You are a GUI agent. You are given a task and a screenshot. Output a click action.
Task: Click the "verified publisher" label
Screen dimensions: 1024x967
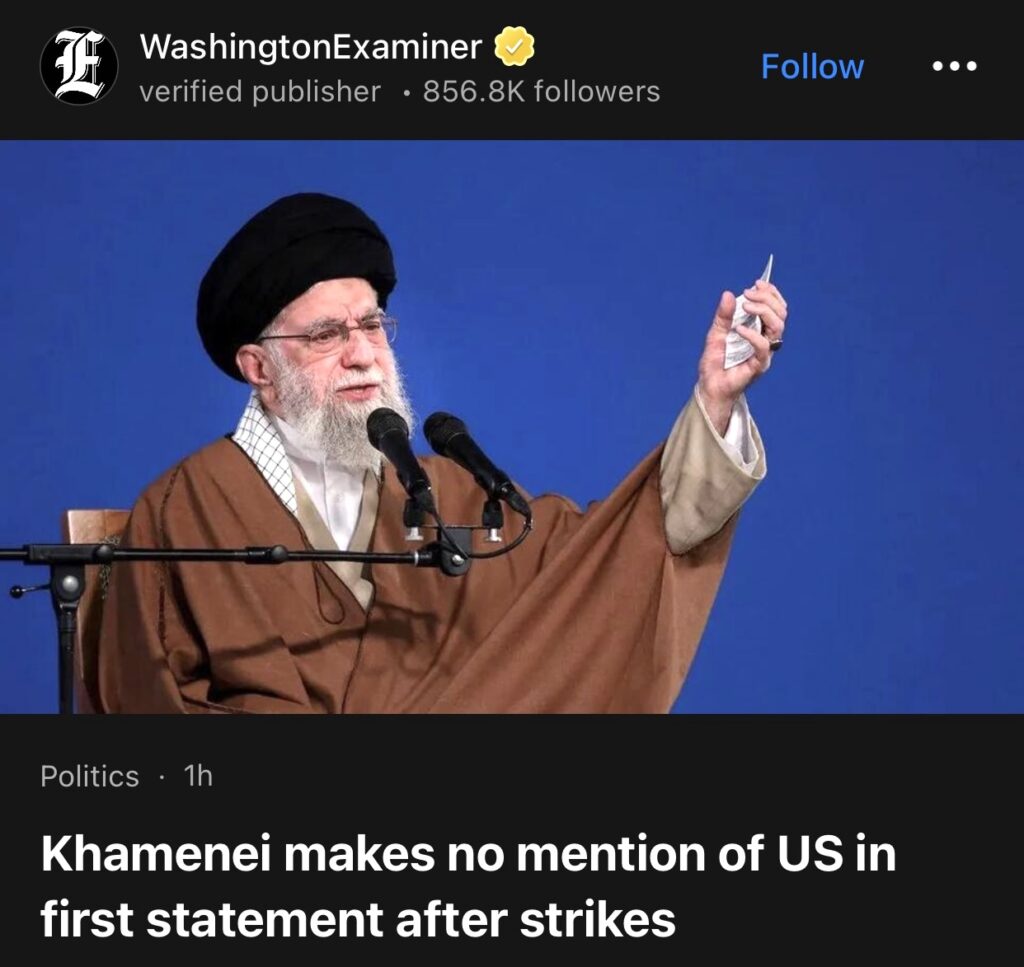[260, 91]
